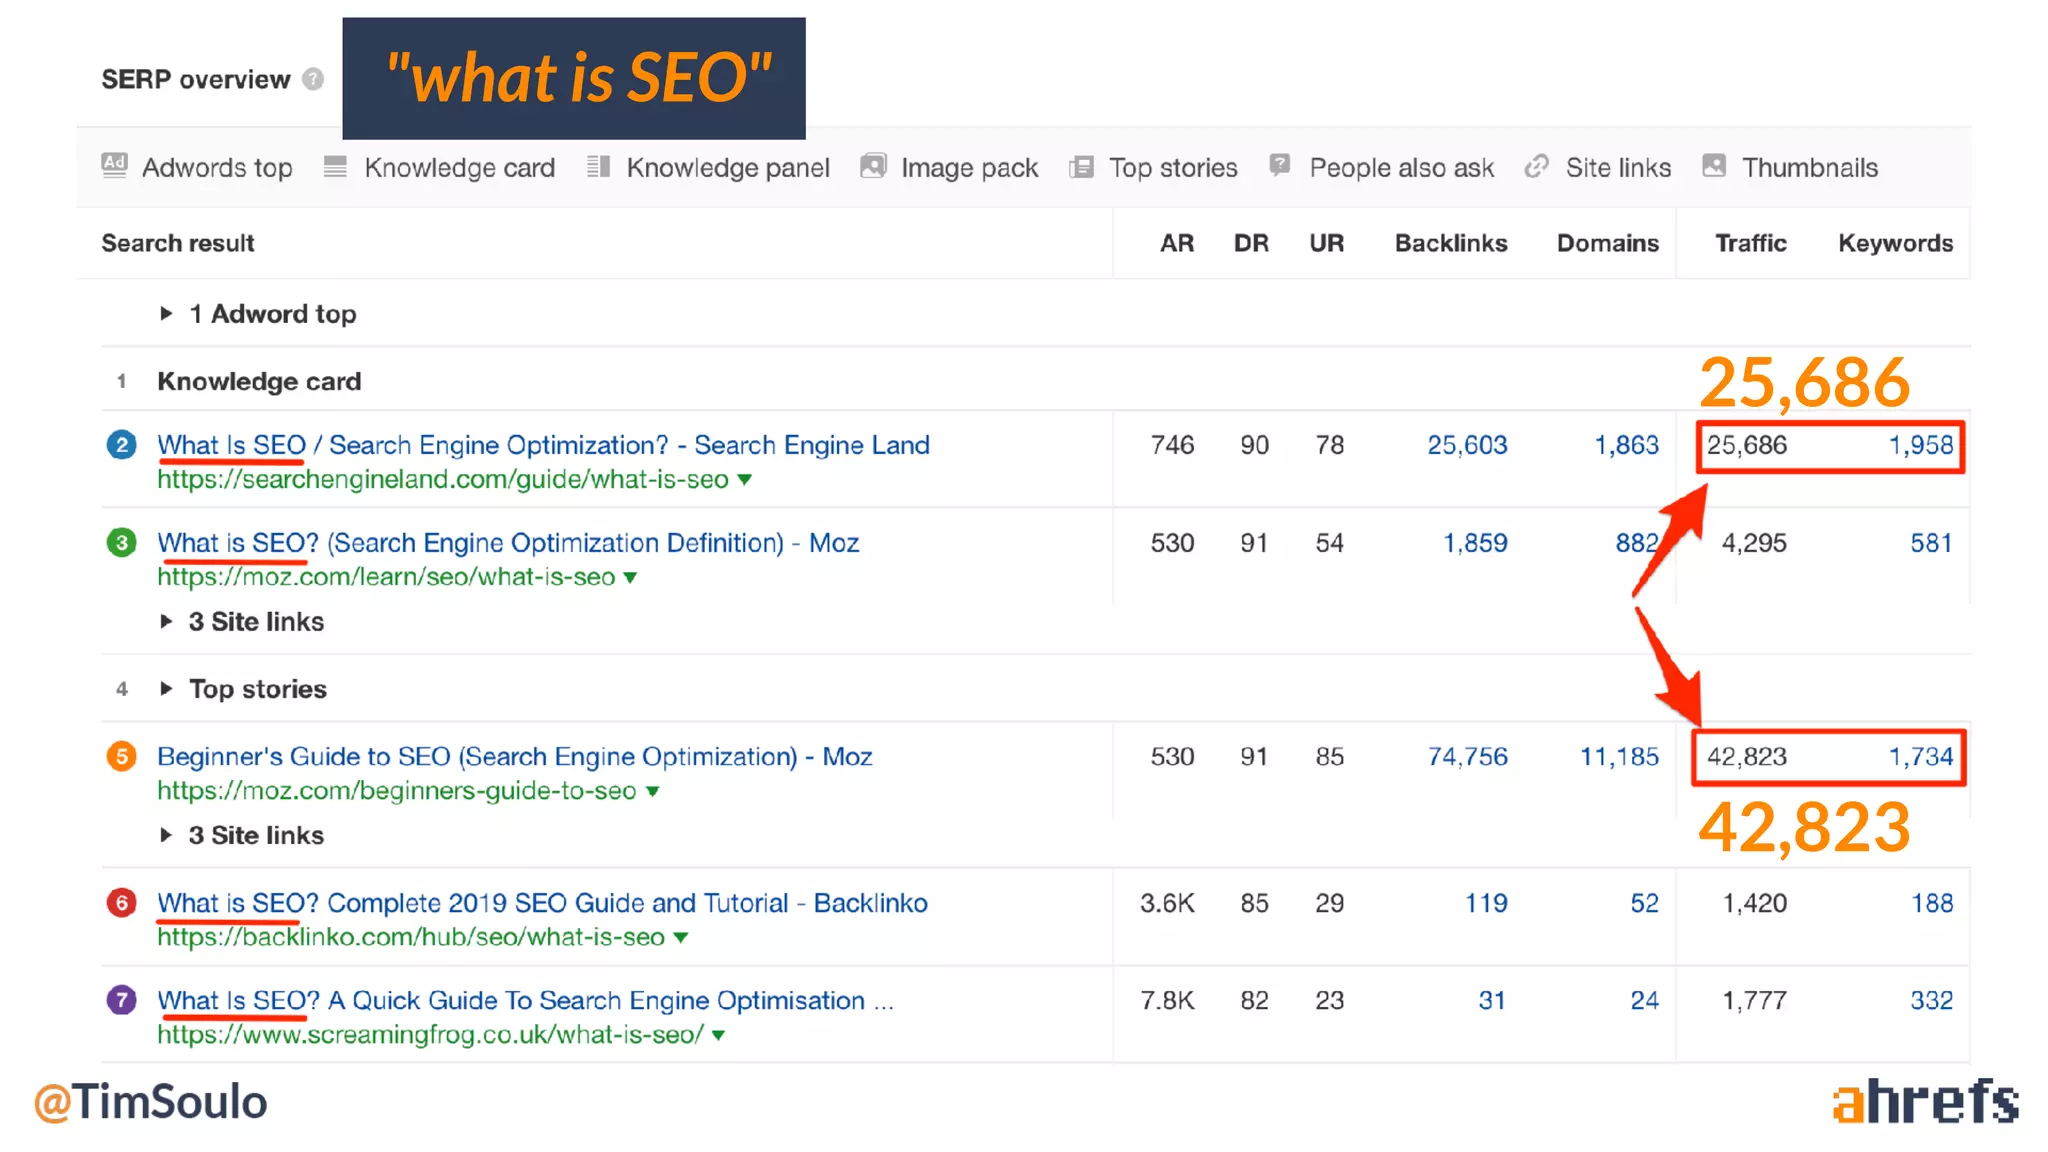Select Thumbnails feature label
This screenshot has width=2048, height=1152.
[1810, 167]
